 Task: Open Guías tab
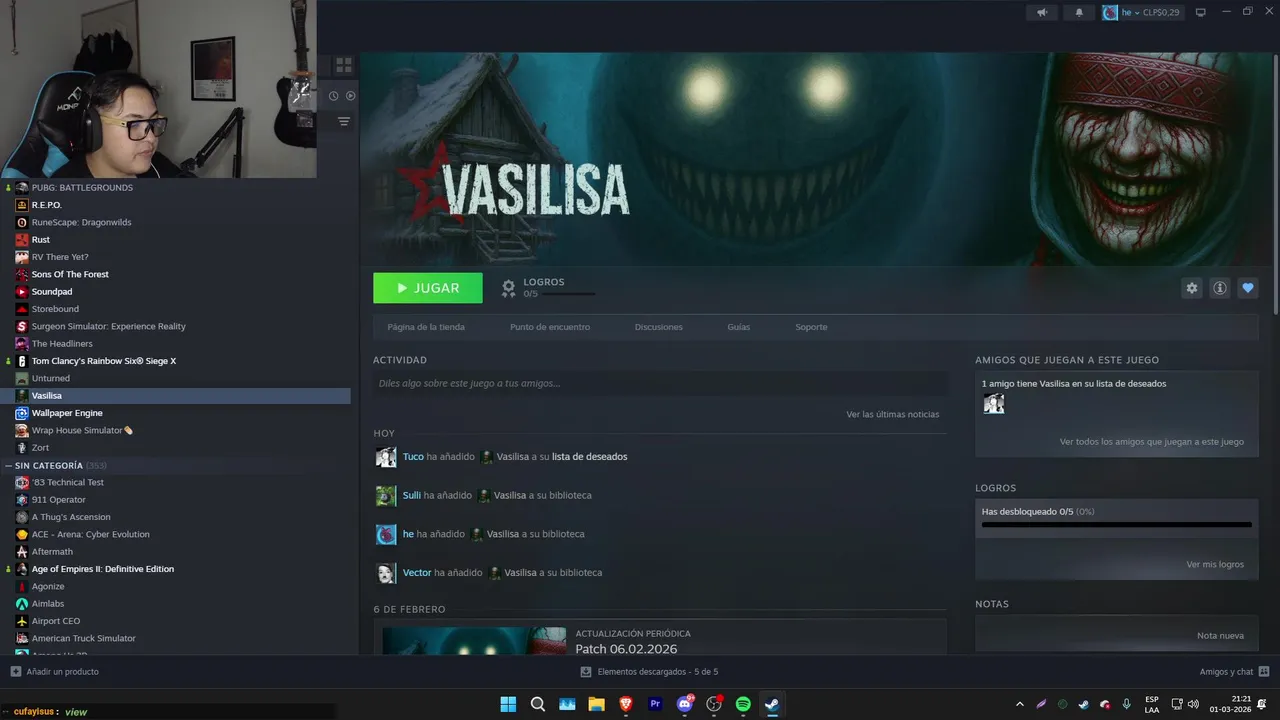point(739,327)
